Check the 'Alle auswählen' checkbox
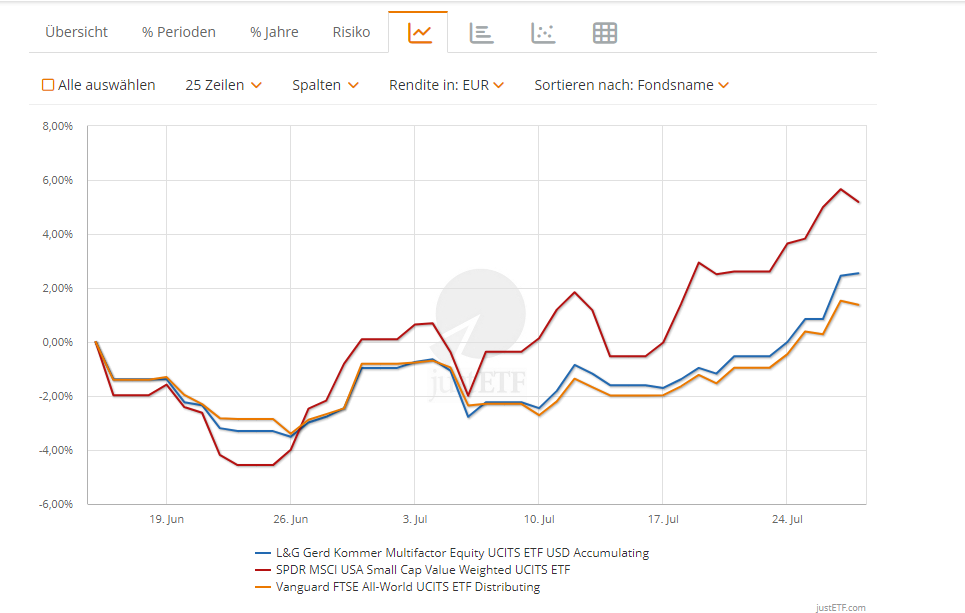The image size is (965, 613). tap(48, 85)
